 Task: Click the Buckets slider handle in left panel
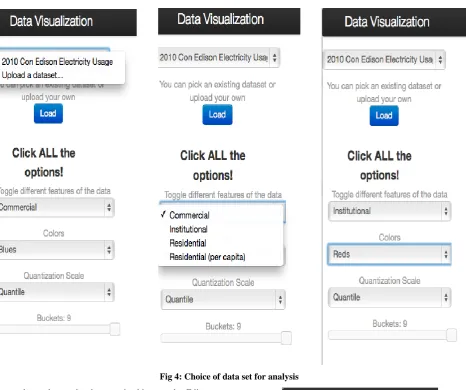click(115, 329)
